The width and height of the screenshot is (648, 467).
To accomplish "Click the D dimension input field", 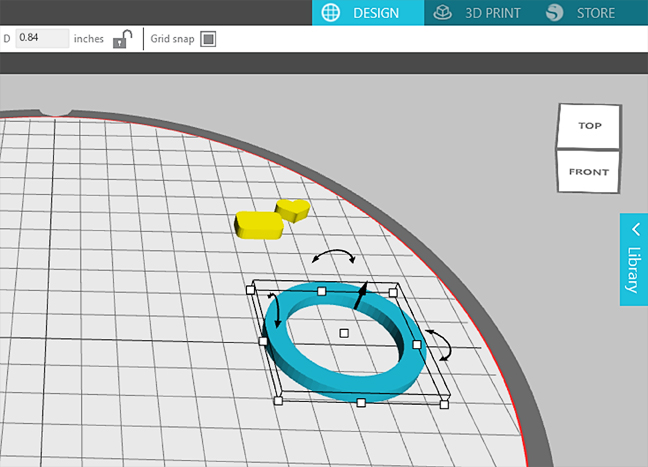I will point(42,38).
